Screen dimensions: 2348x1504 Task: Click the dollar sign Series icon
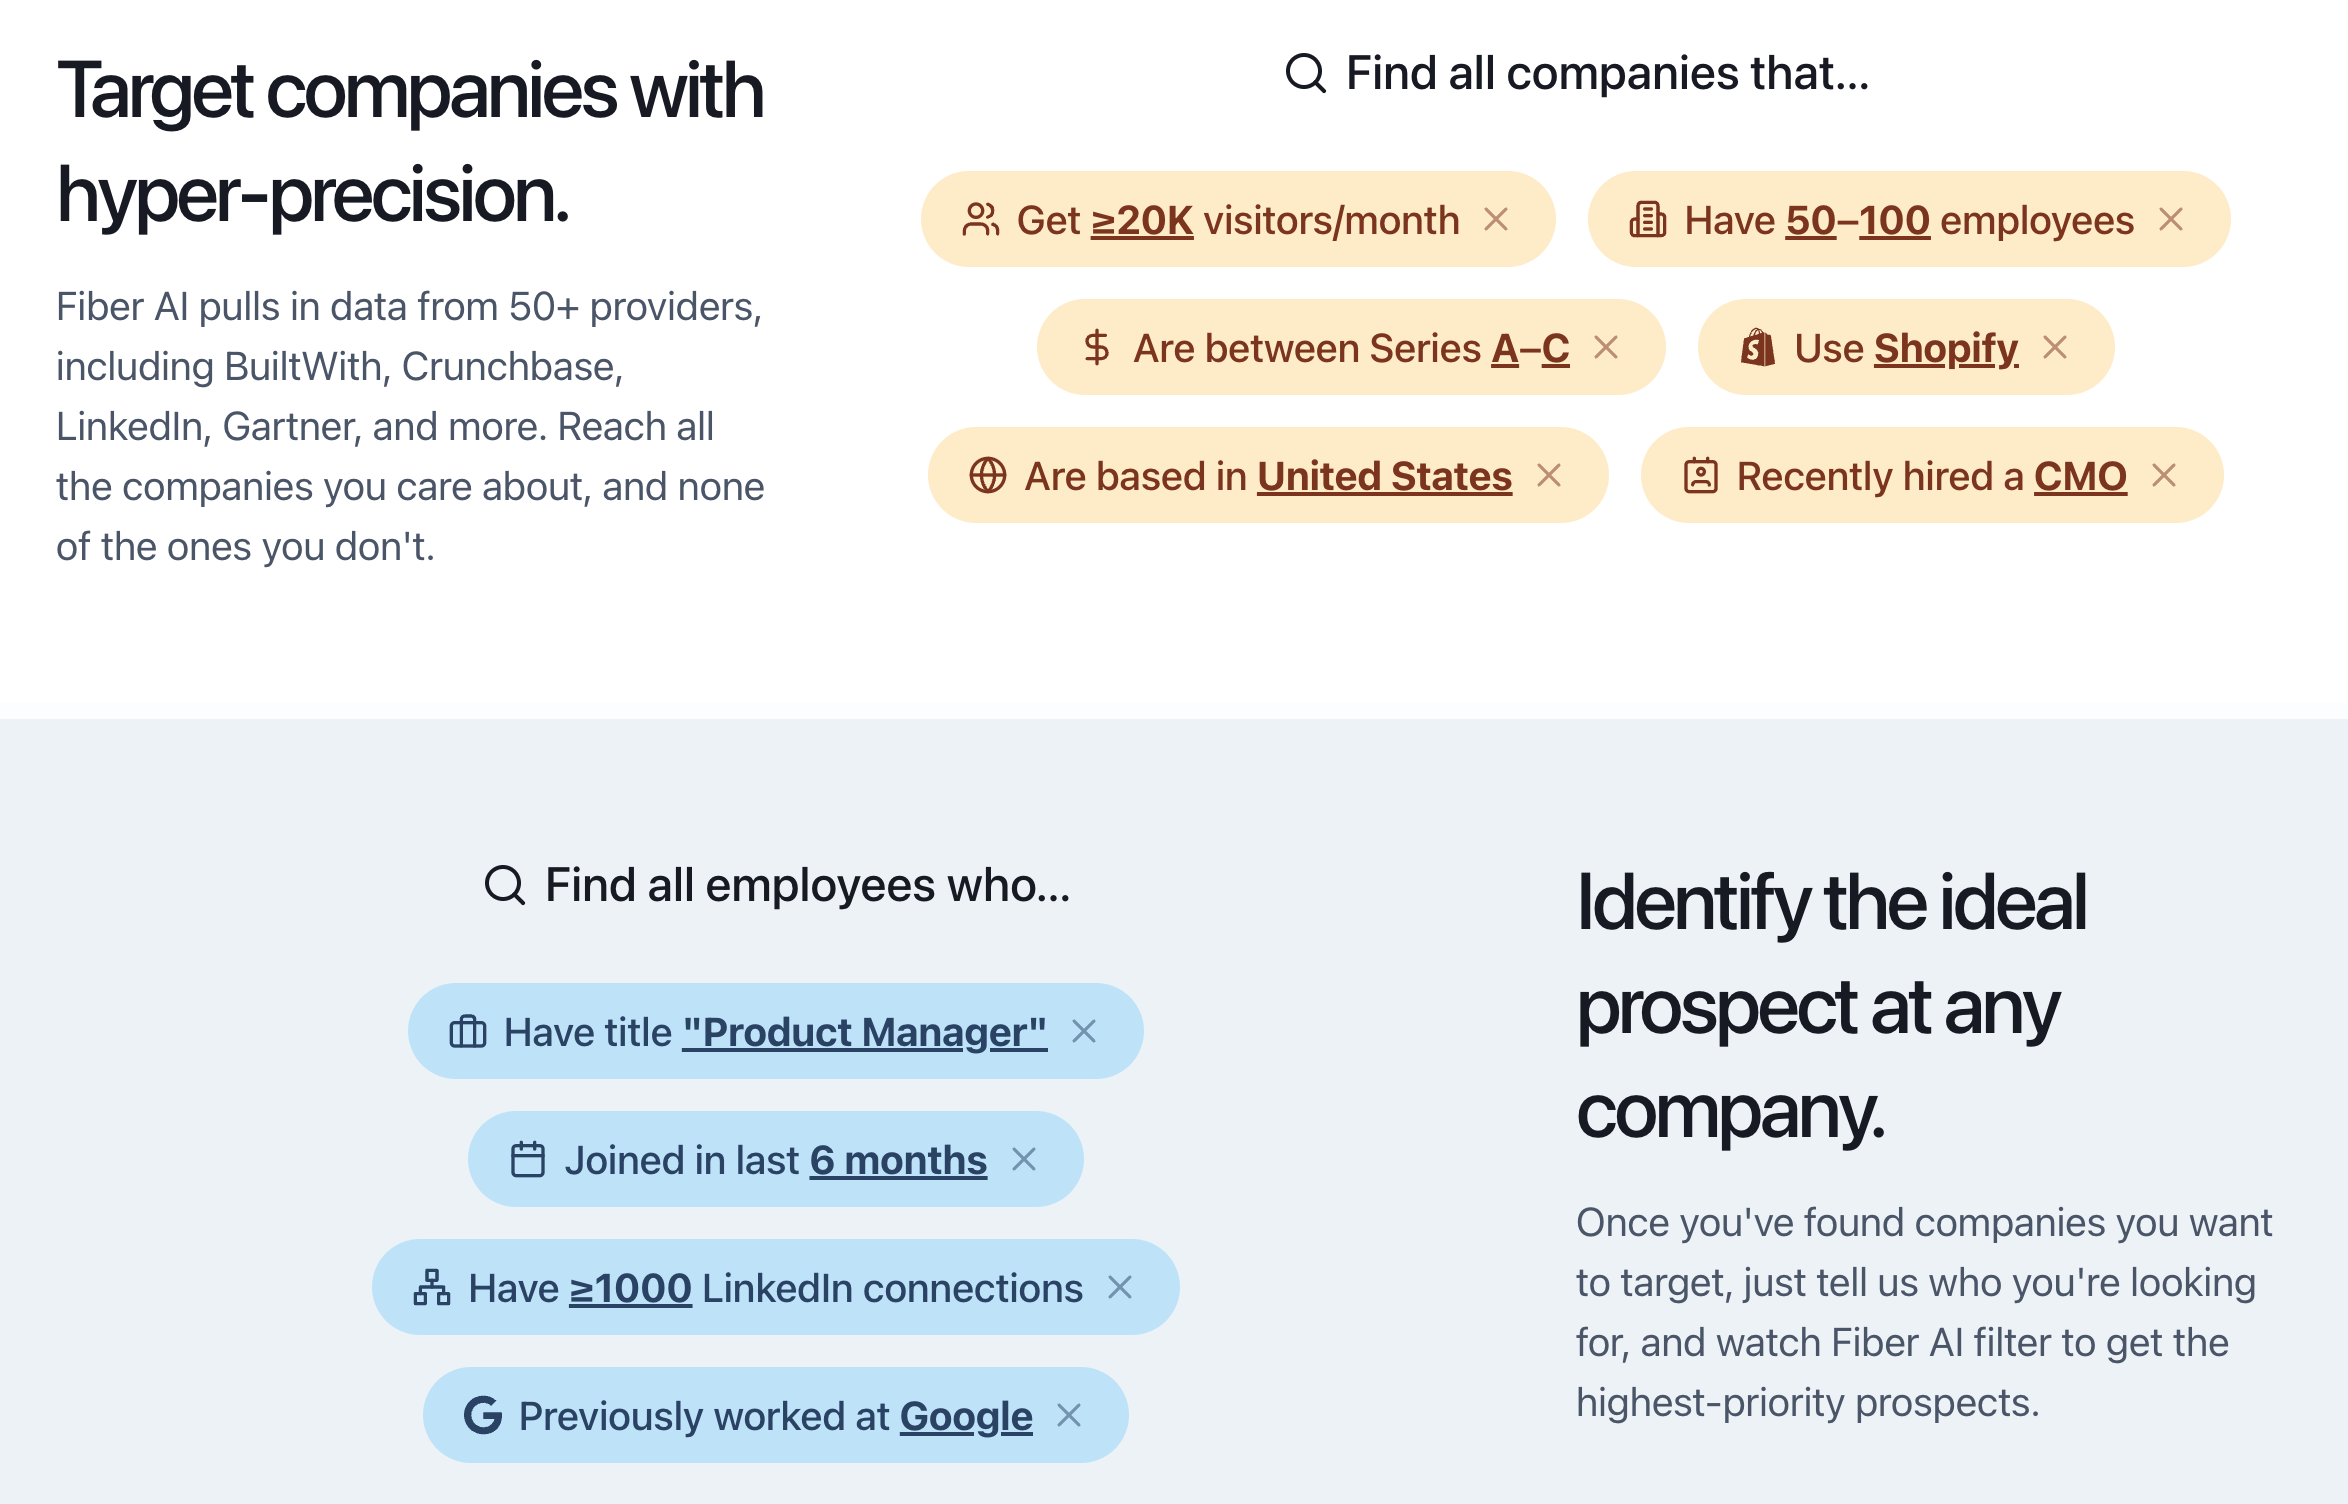click(x=1096, y=348)
